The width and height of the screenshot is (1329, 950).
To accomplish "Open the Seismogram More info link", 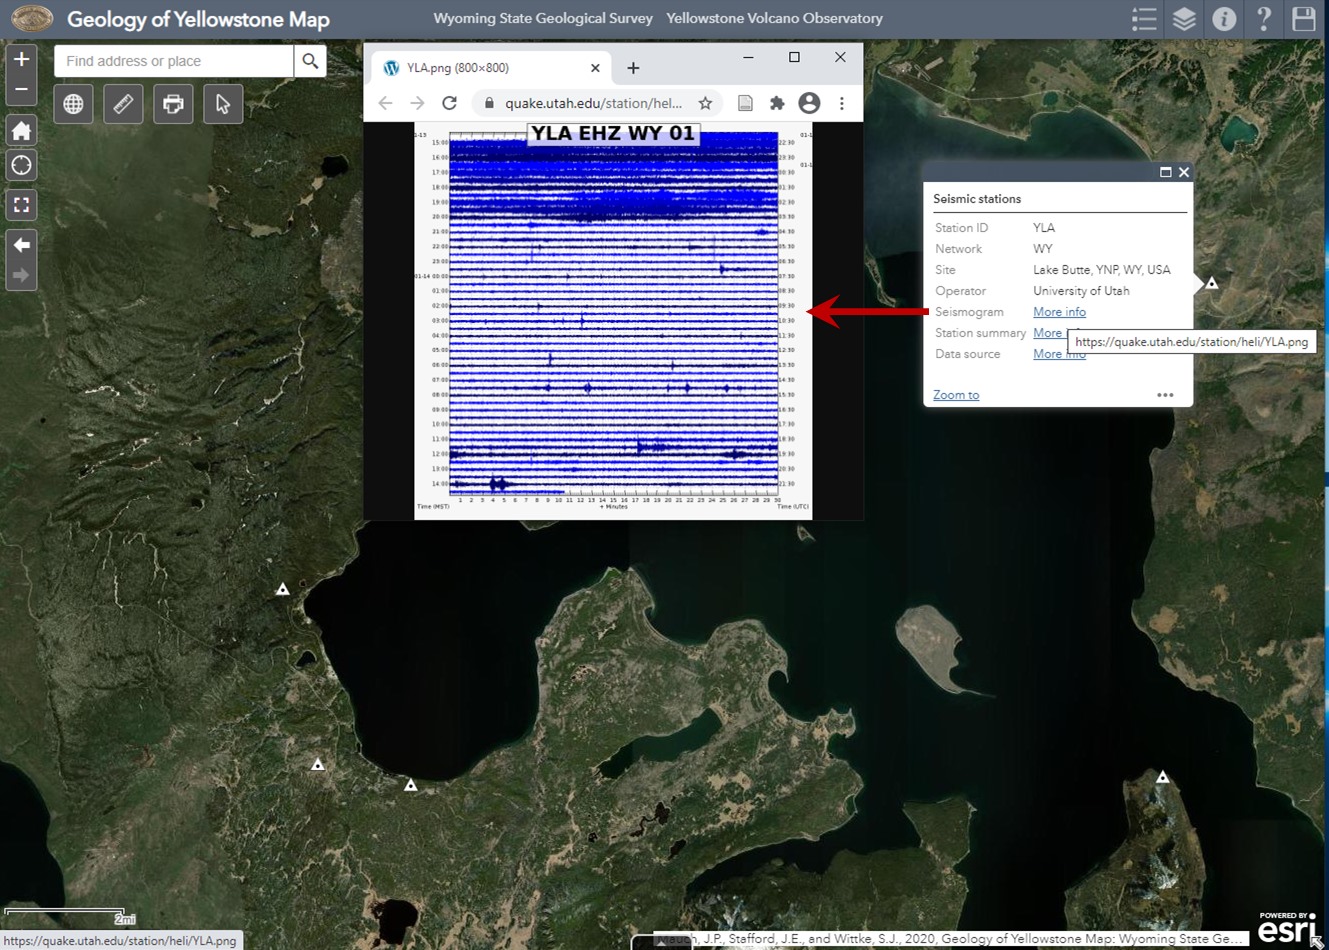I will (x=1059, y=312).
